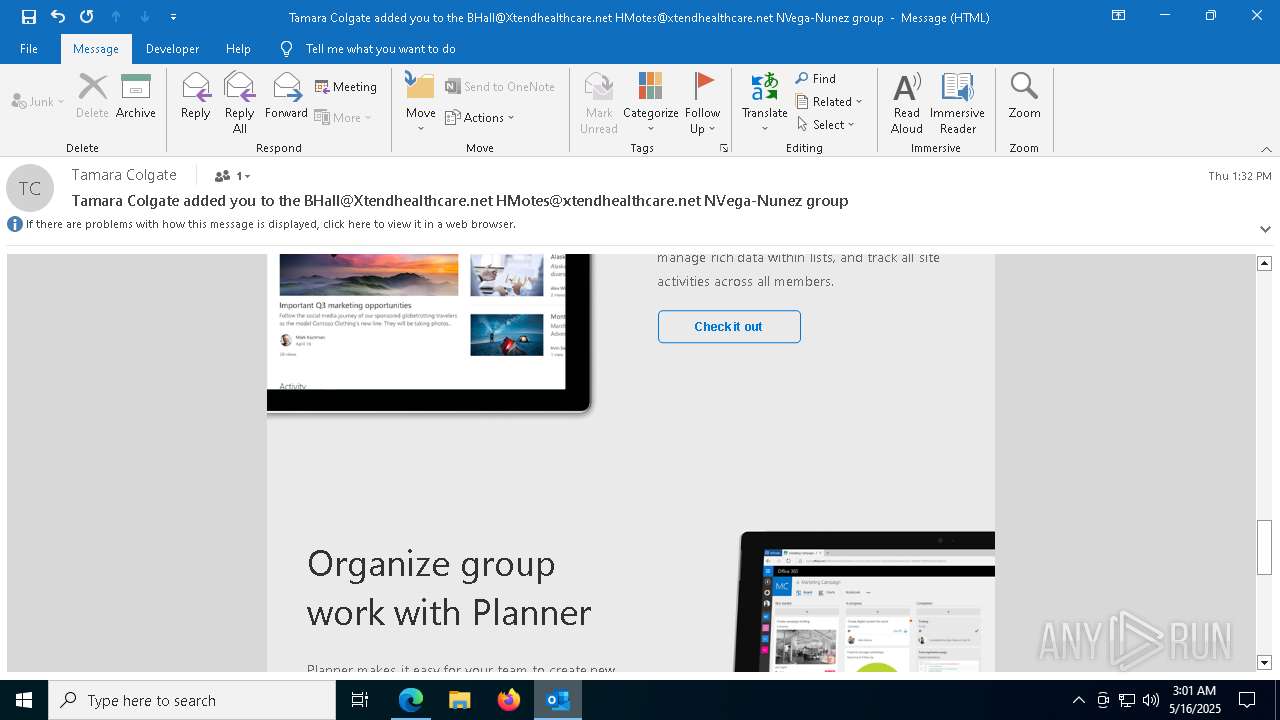
Task: Open File Explorer from taskbar
Action: click(460, 700)
